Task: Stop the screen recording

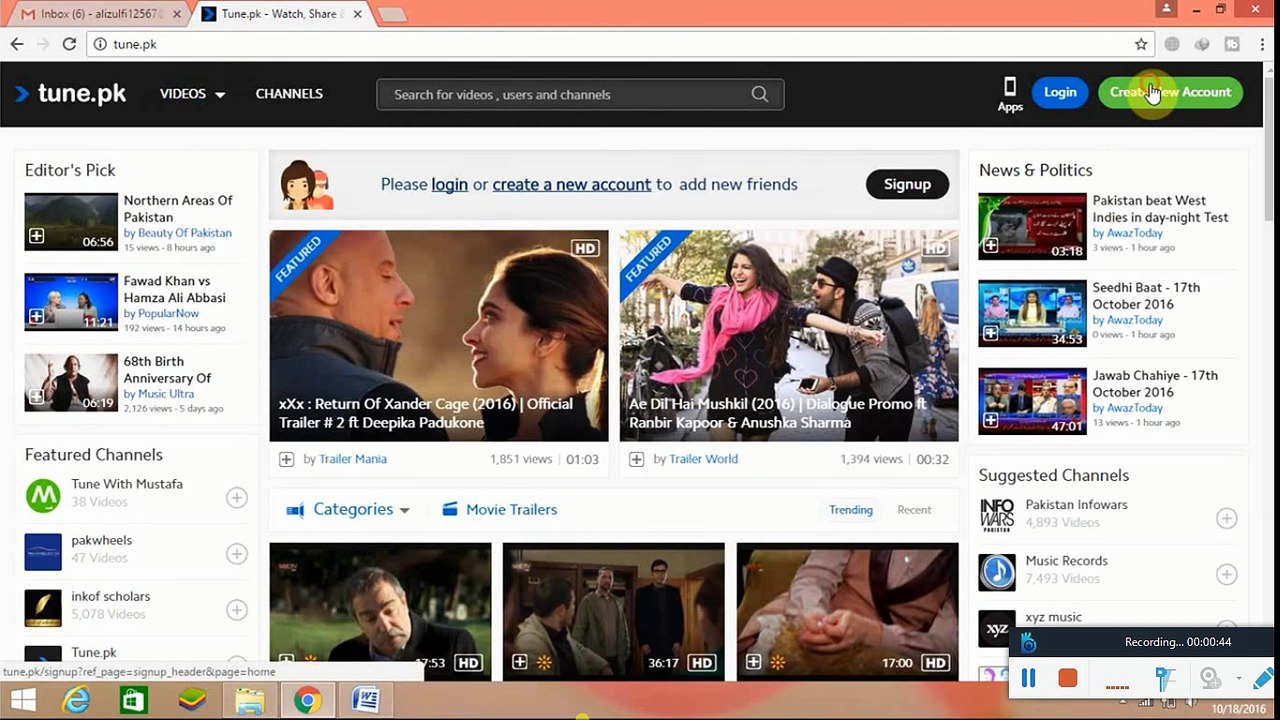Action: coord(1068,679)
